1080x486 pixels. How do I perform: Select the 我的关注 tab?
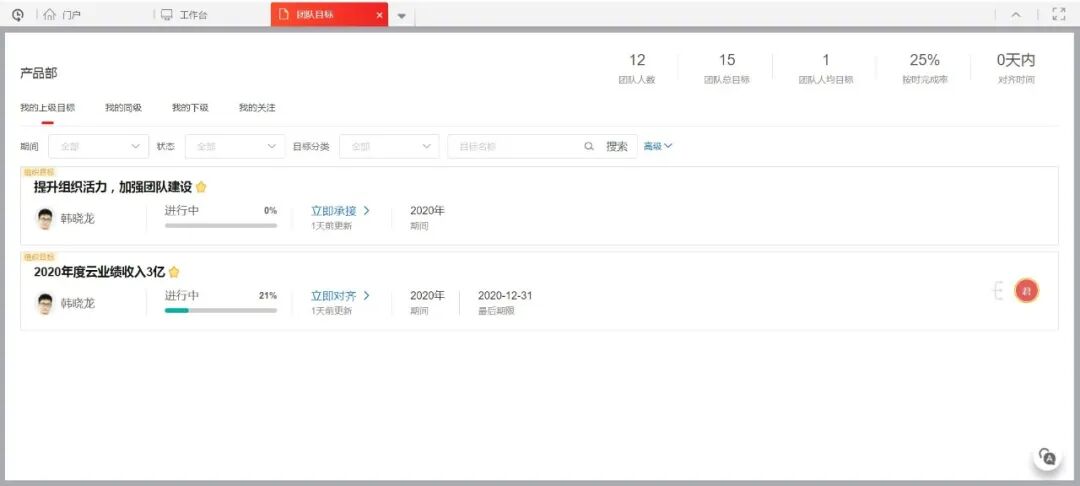pos(257,108)
